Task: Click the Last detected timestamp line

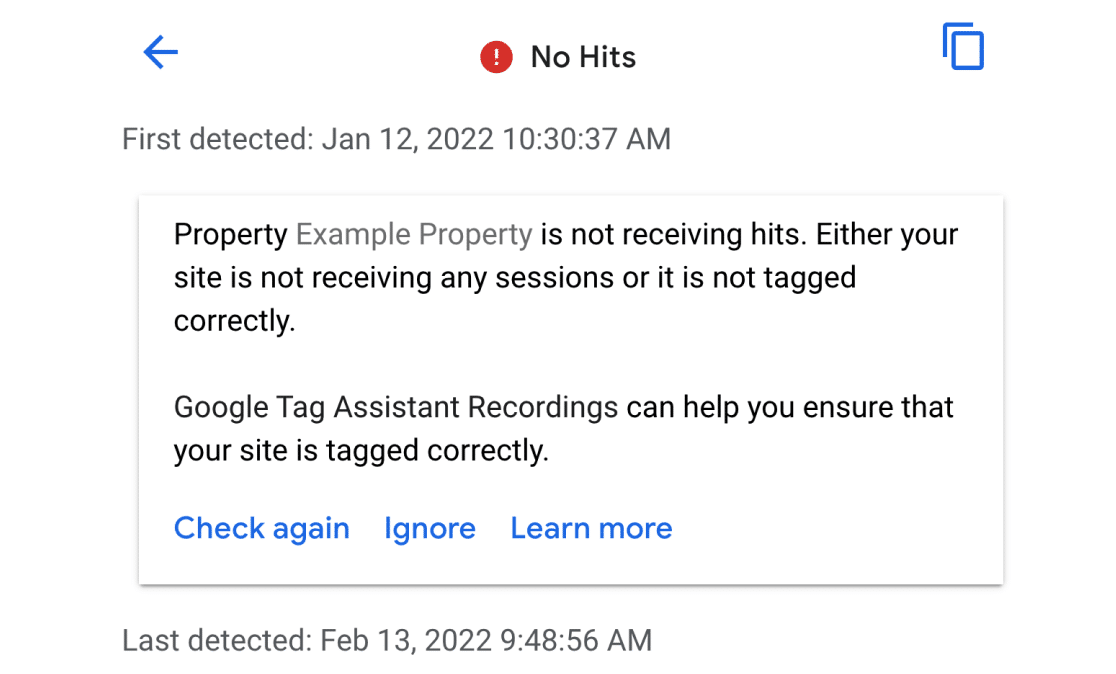Action: tap(387, 640)
